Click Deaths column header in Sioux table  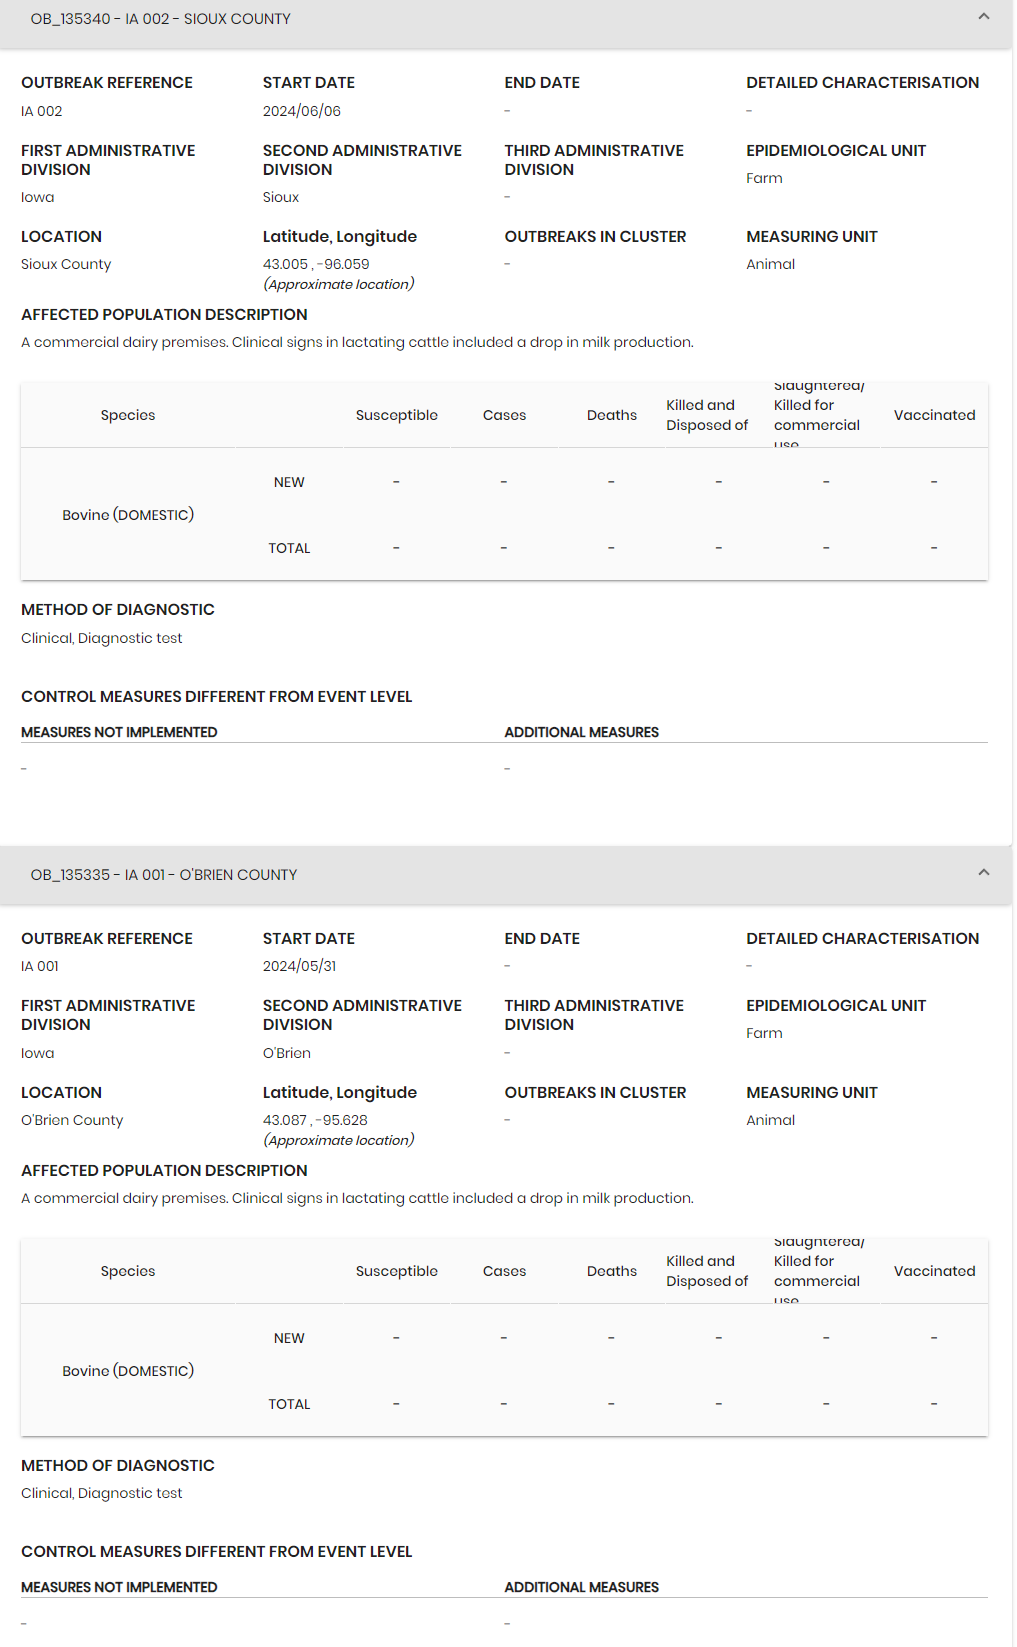(x=611, y=415)
